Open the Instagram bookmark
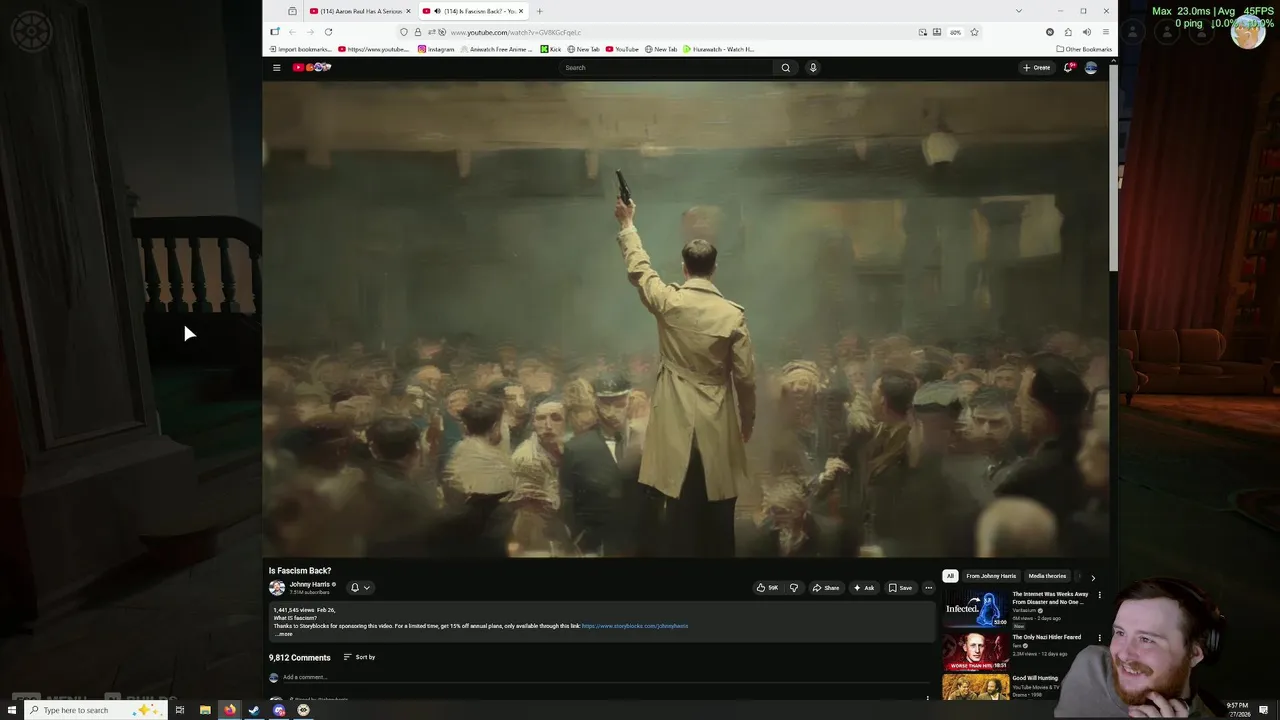1280x720 pixels. [436, 49]
